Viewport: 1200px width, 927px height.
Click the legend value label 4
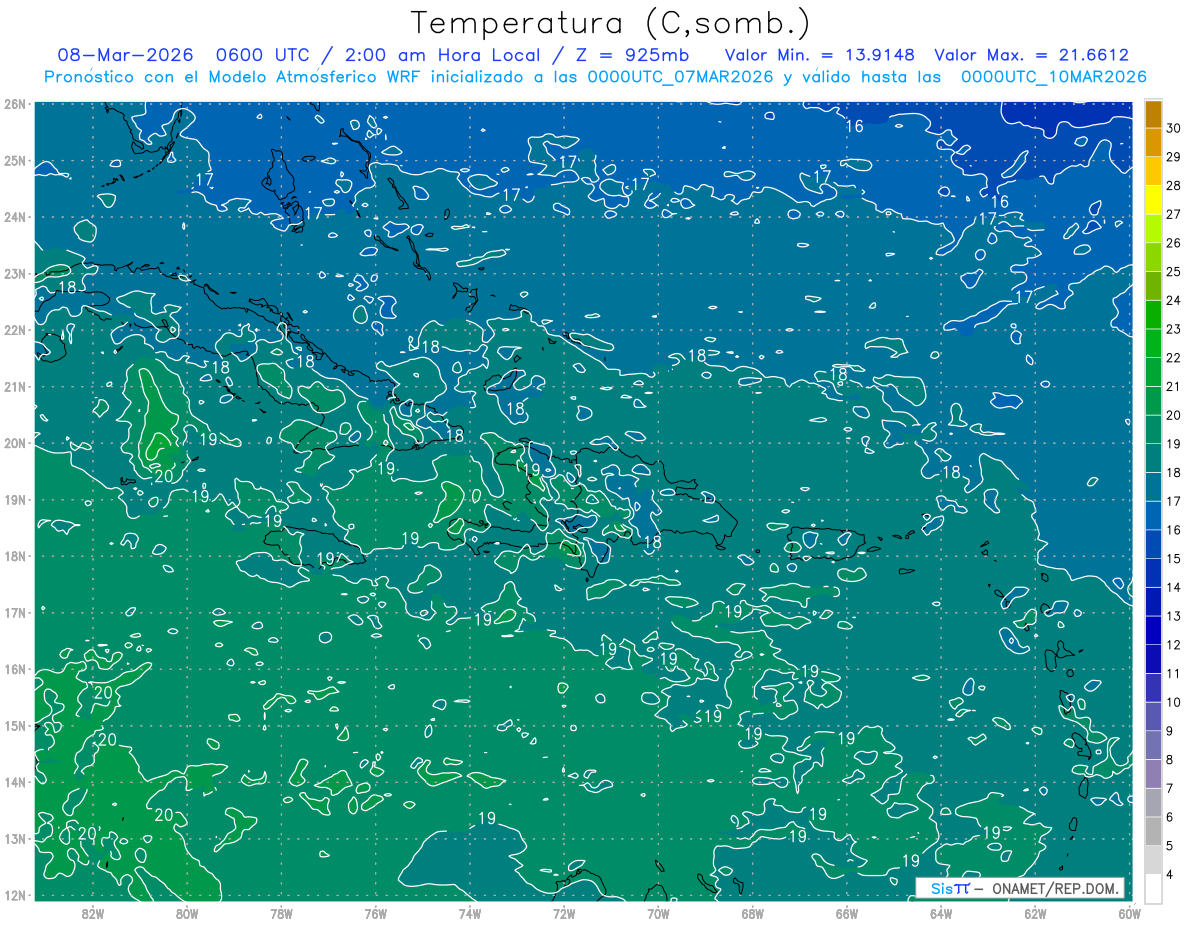1171,874
